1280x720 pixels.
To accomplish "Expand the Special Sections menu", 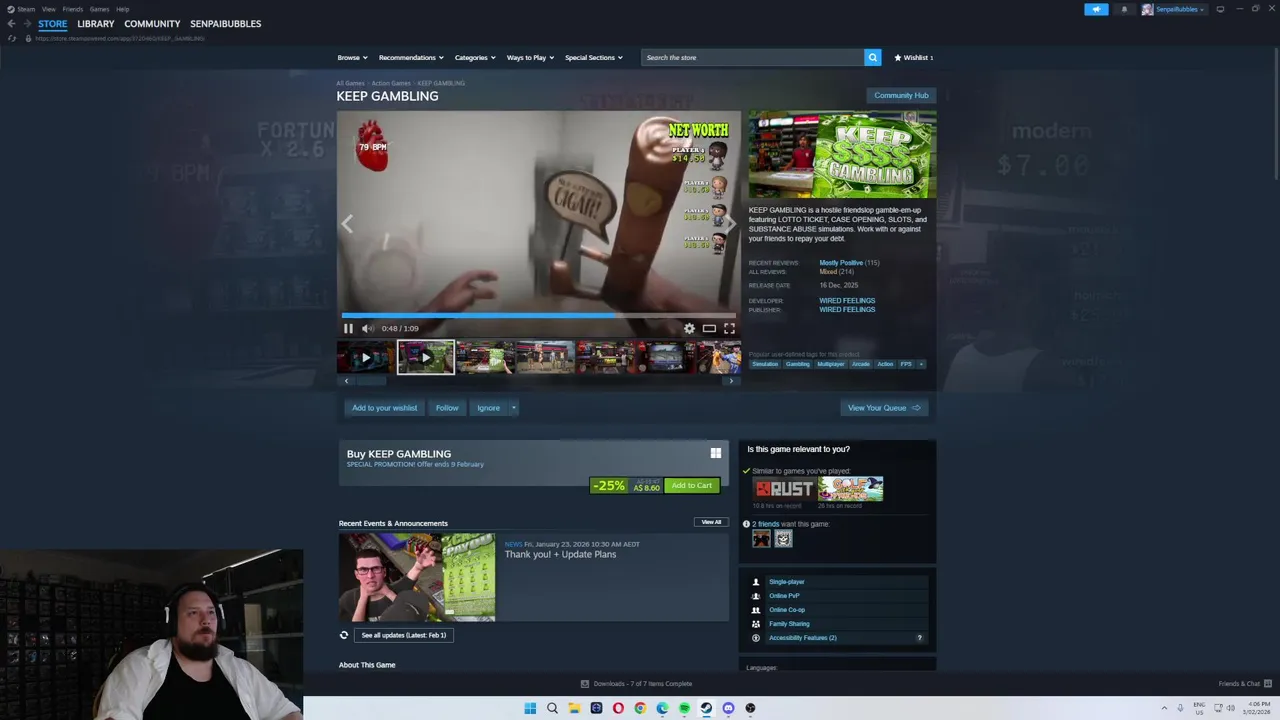I will [593, 57].
